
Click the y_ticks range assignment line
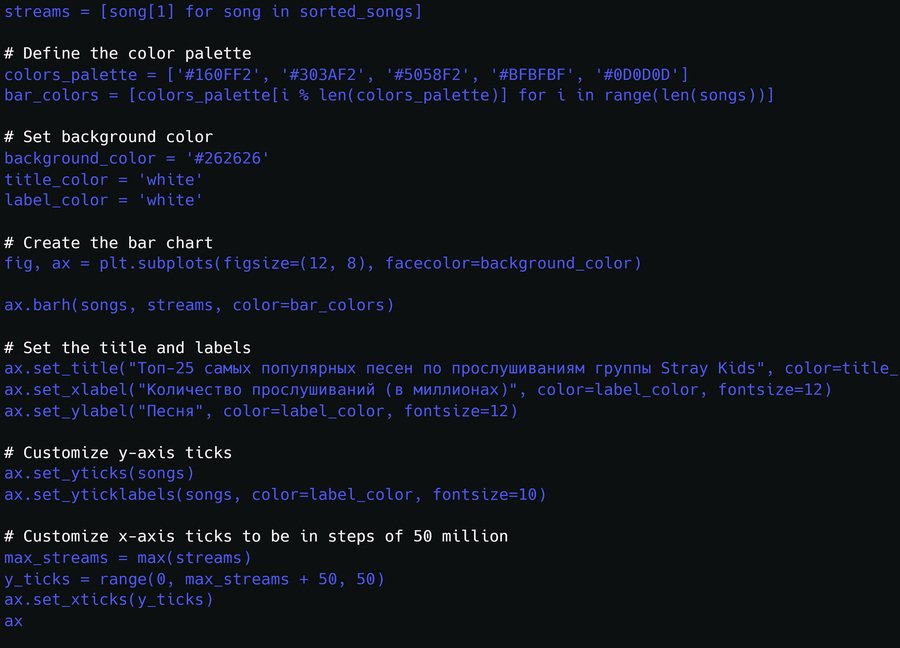tap(194, 579)
